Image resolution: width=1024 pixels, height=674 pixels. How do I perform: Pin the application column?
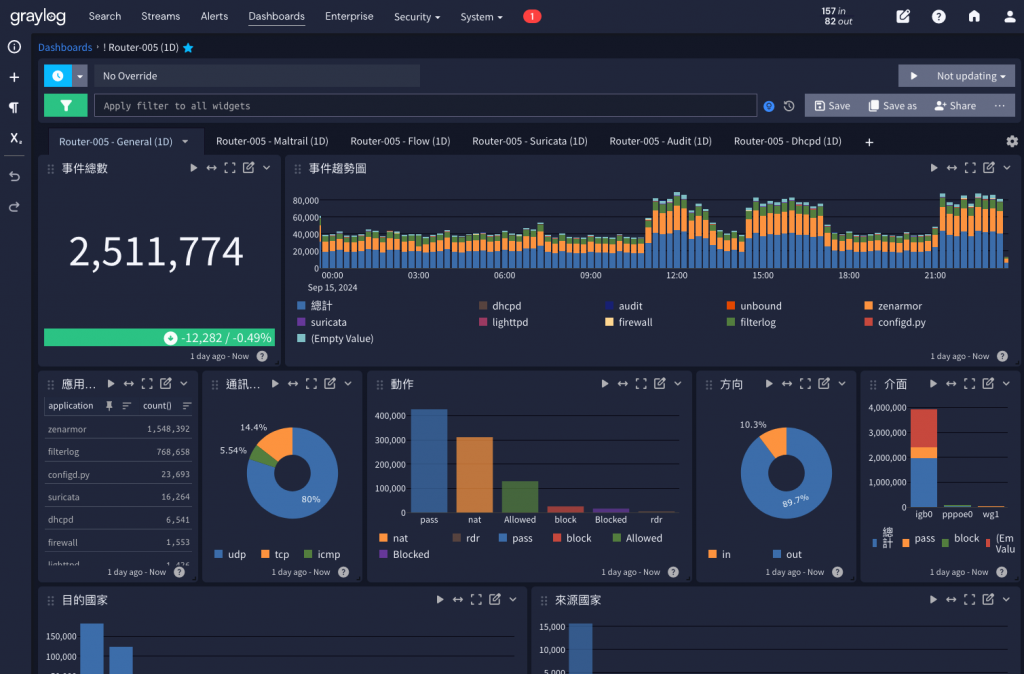tap(109, 406)
